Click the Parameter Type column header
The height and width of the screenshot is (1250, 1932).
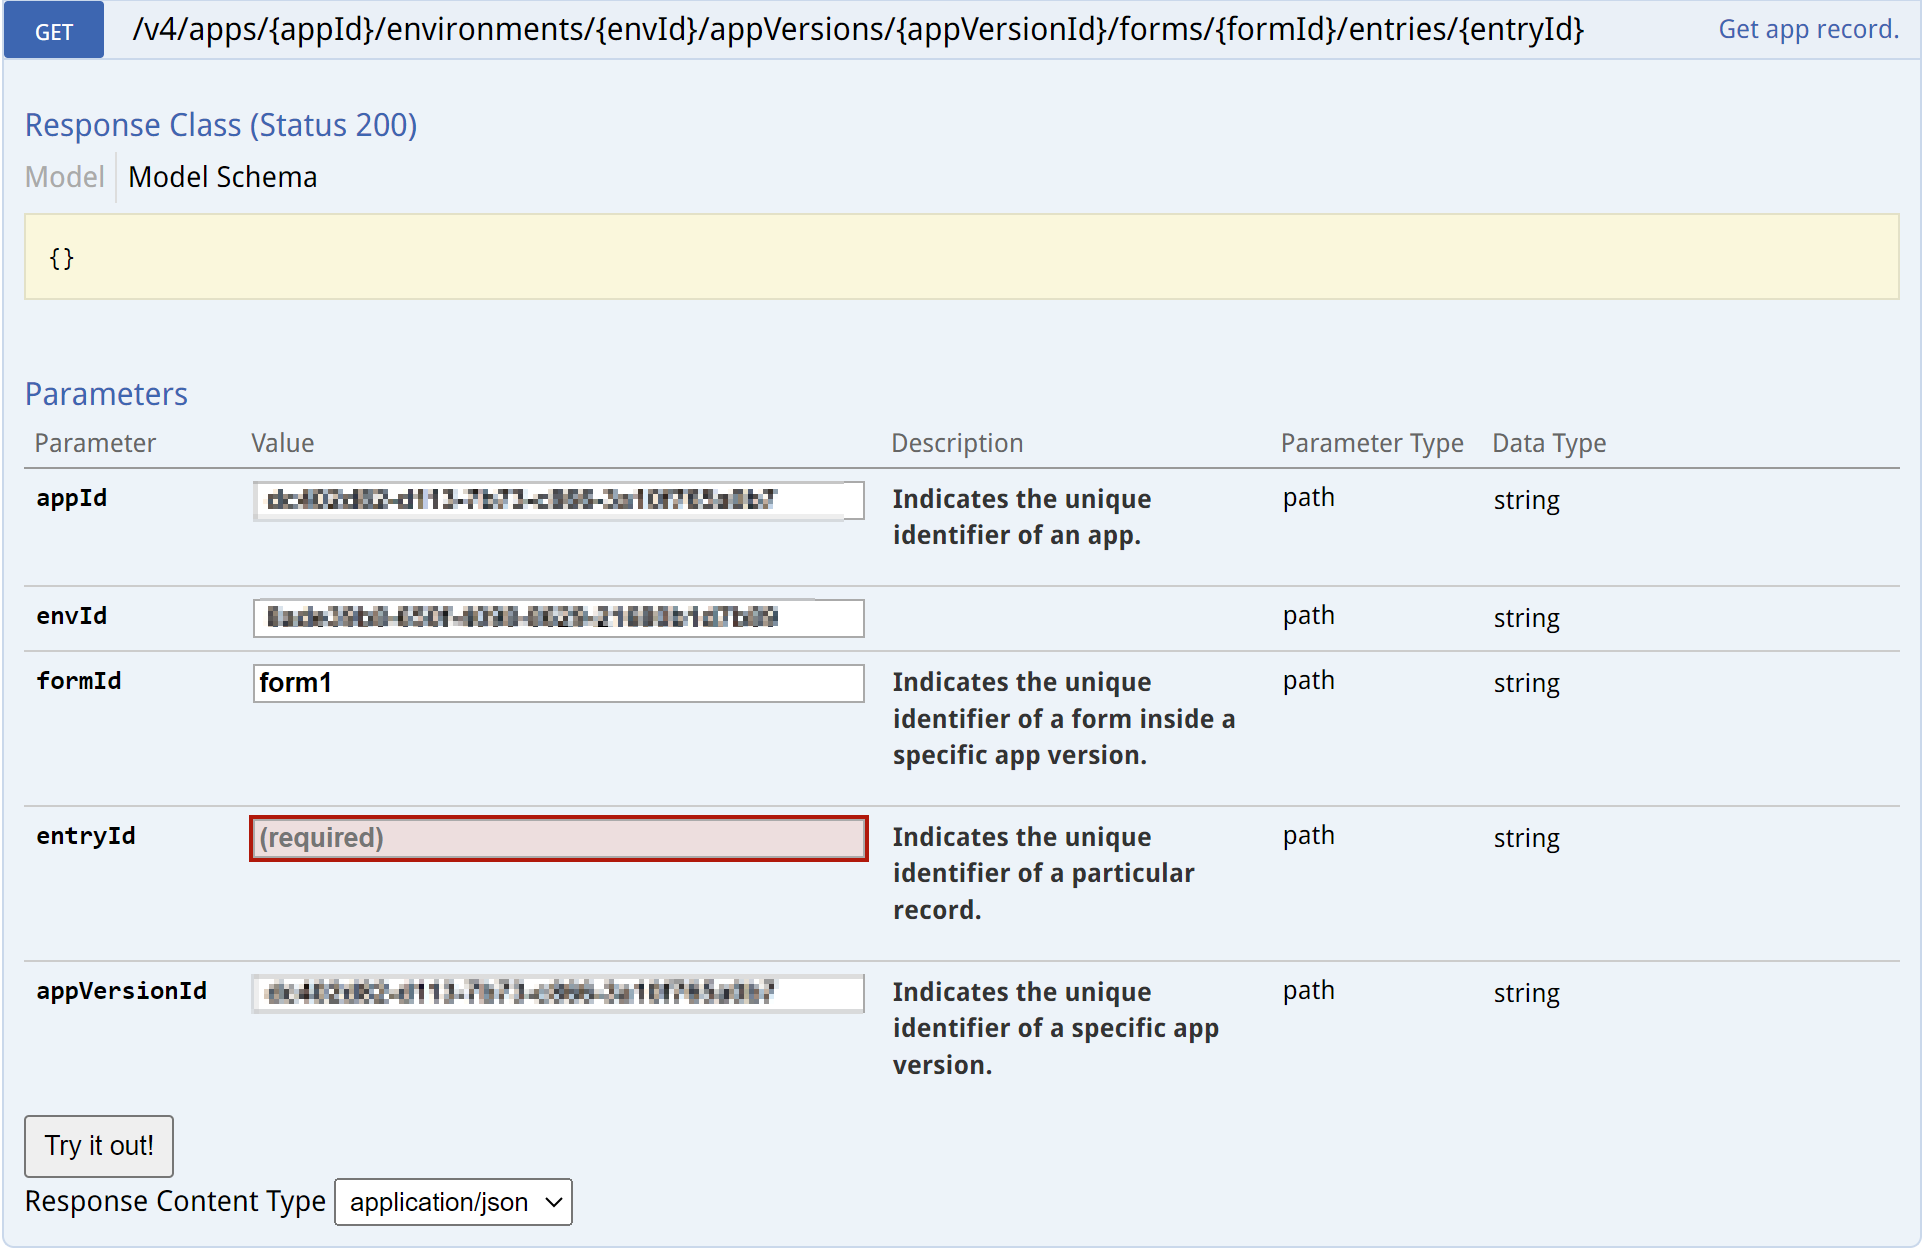pos(1371,443)
